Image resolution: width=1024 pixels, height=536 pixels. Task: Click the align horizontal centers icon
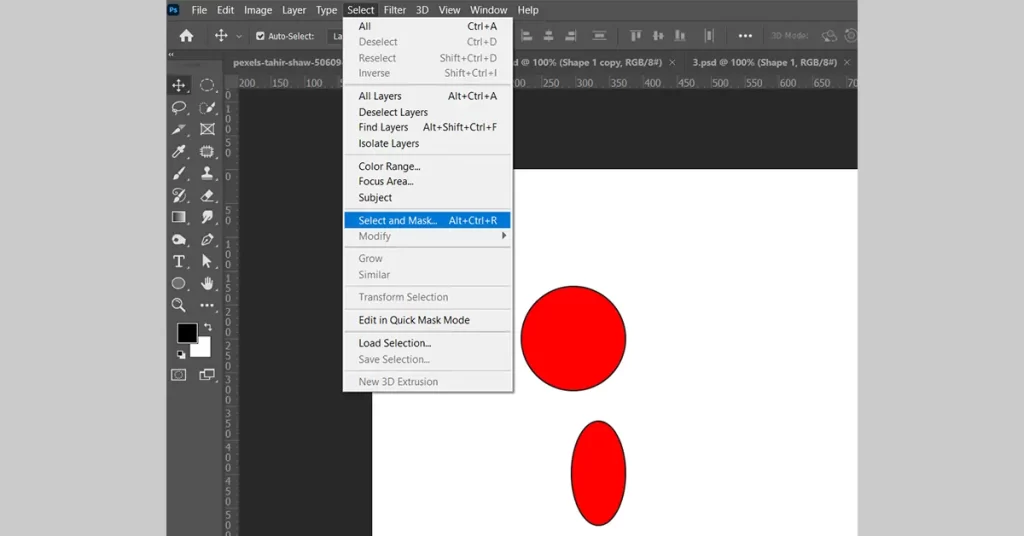point(549,36)
